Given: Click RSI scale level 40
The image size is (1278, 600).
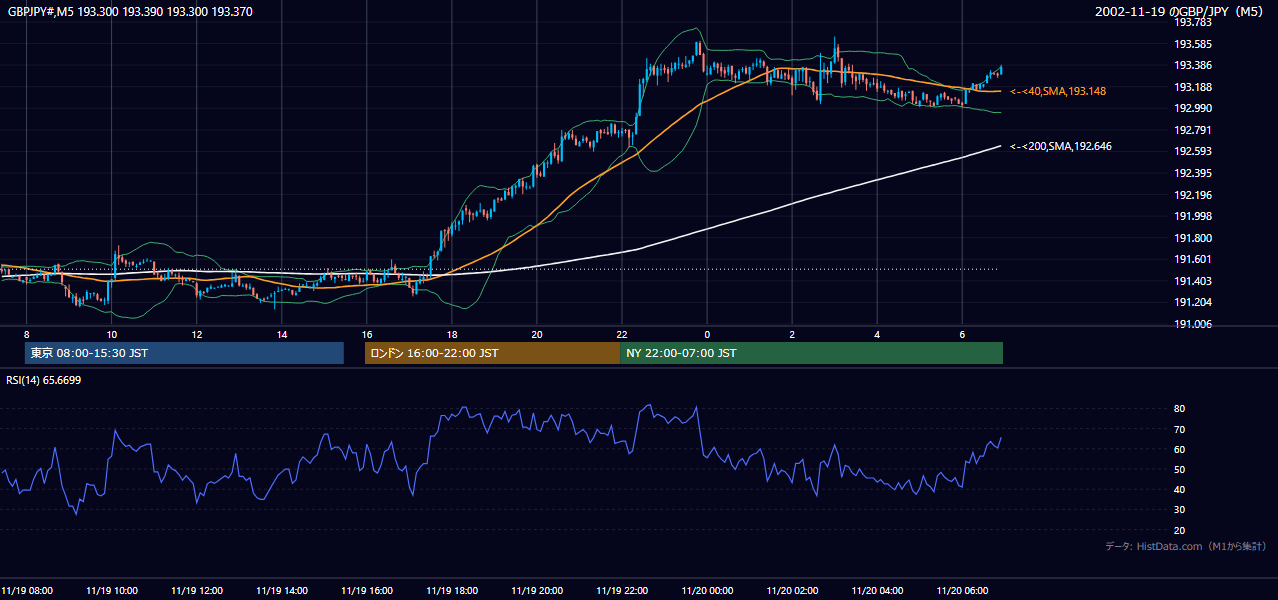Looking at the screenshot, I should click(1179, 489).
